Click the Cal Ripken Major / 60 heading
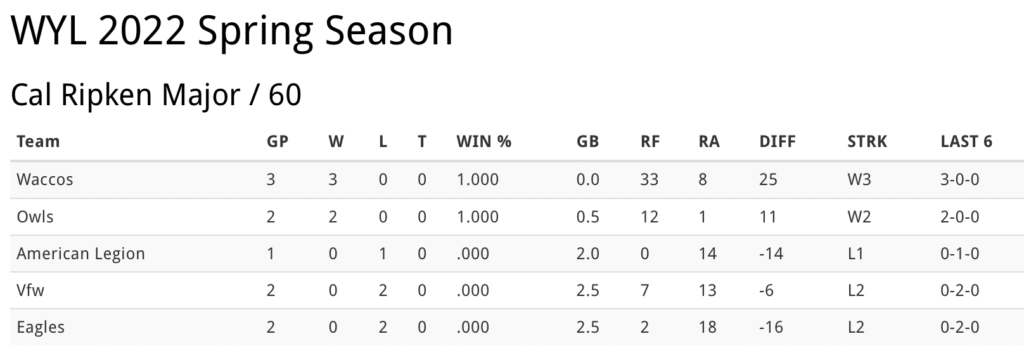 [x=156, y=95]
